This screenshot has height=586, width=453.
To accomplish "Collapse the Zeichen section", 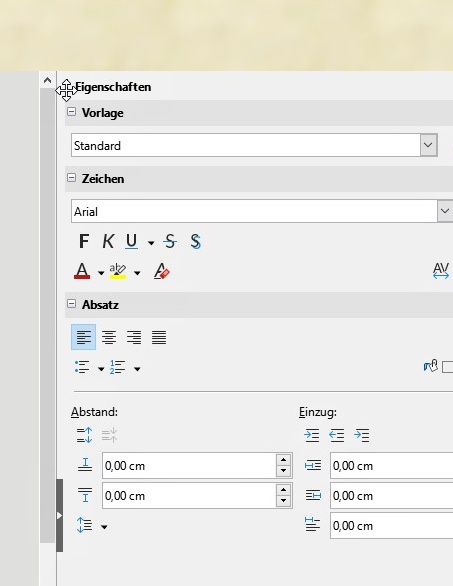I will tap(71, 178).
